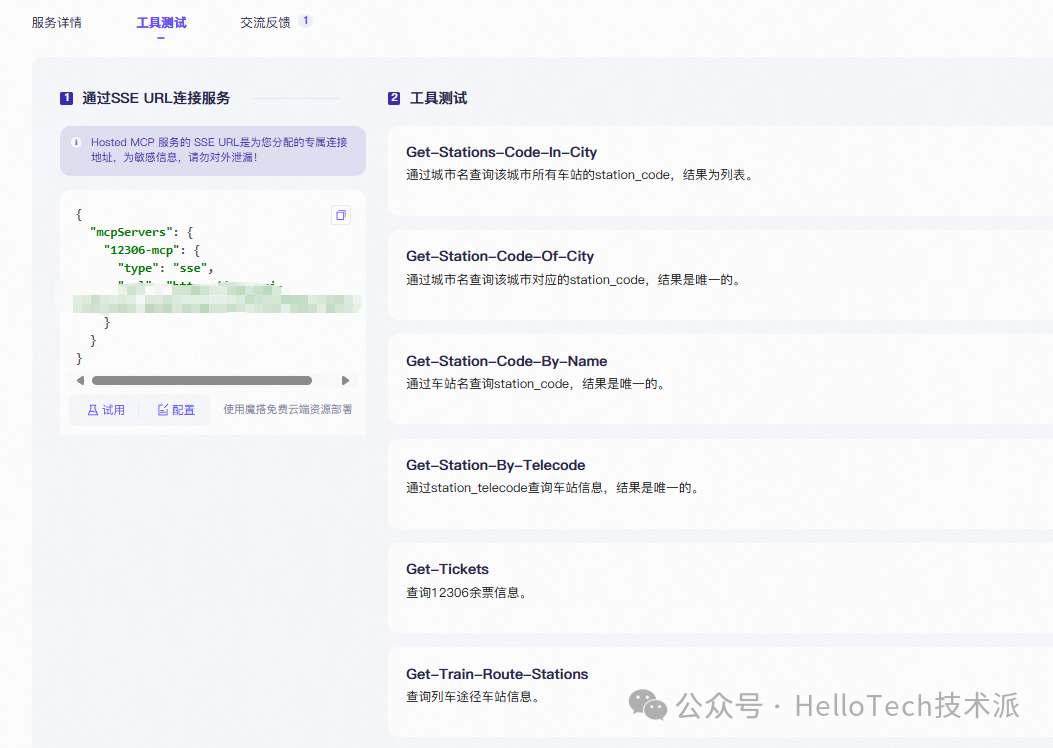
Task: Click the 配置 button
Action: tap(176, 409)
